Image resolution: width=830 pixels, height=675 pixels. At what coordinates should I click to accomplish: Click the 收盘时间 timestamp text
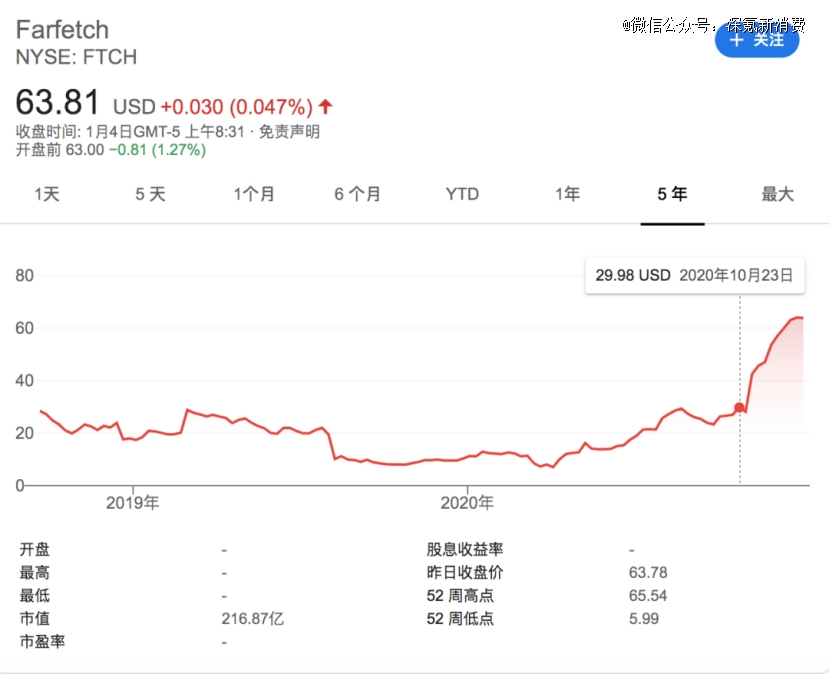130,131
